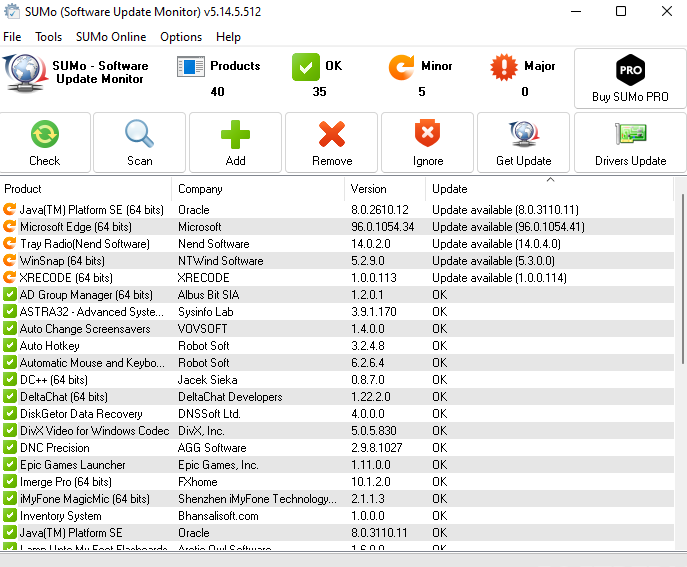The height and width of the screenshot is (567, 687).
Task: Click the update icon beside WinSnap (64 bits)
Action: coord(9,260)
